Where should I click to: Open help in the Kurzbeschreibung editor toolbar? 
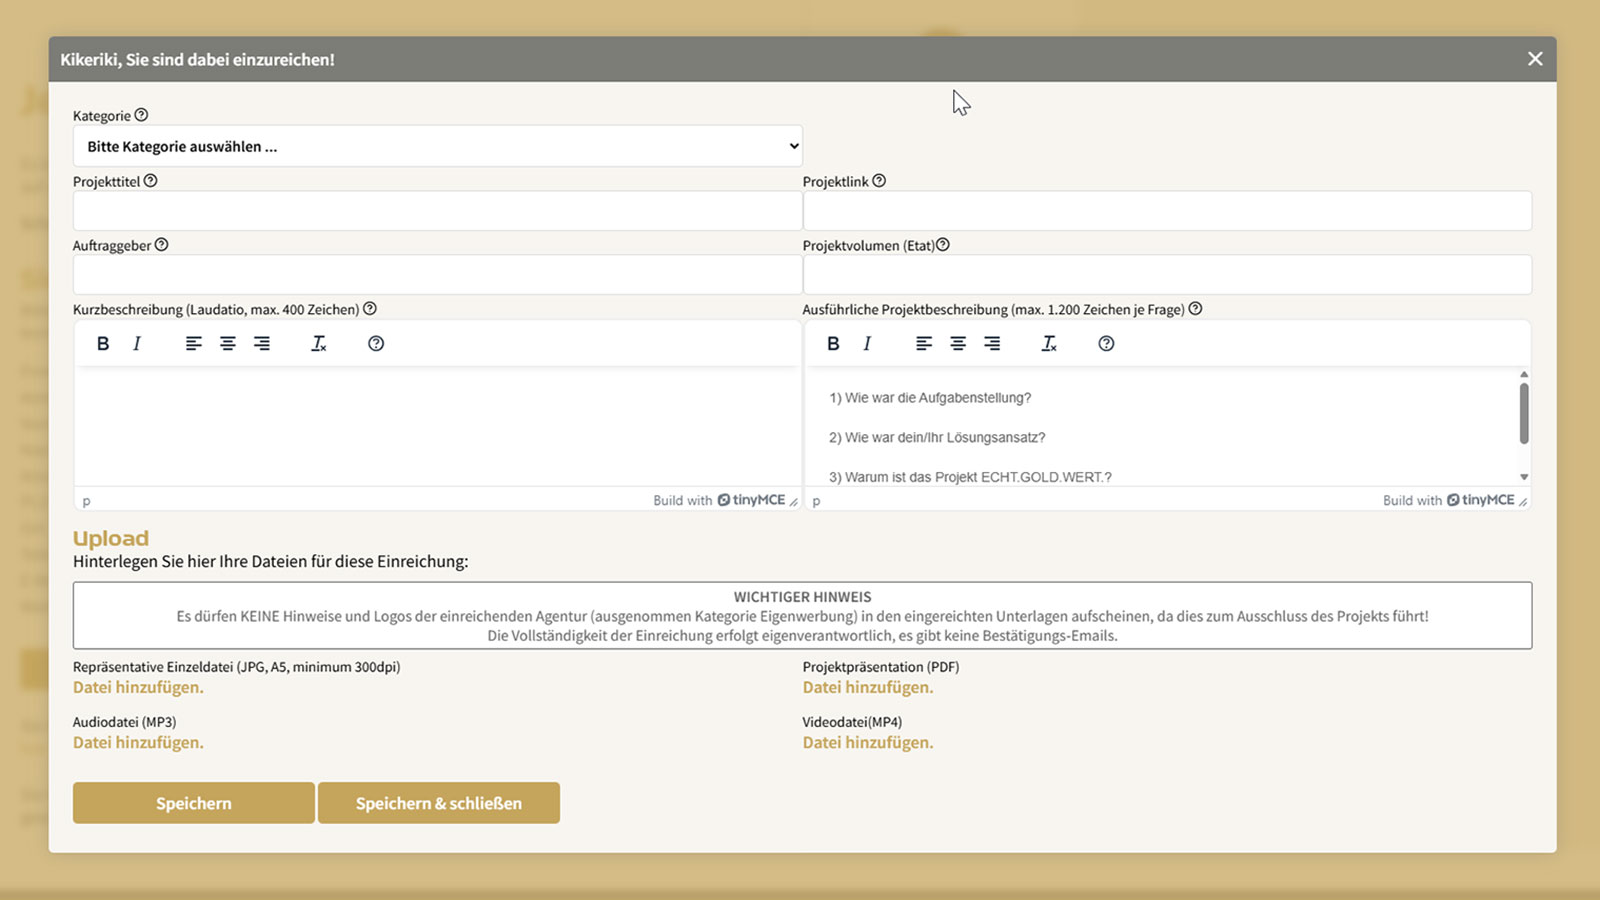tap(376, 344)
